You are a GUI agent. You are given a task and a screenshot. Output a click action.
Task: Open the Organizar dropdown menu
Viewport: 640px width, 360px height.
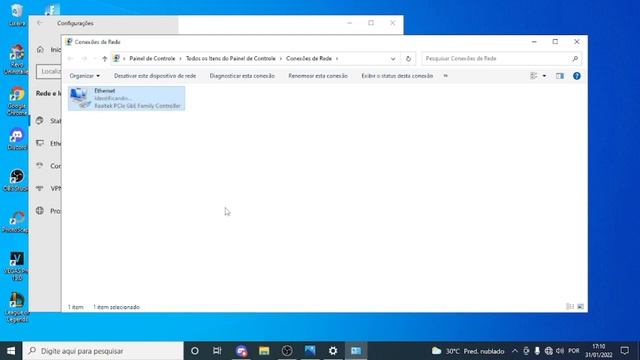(84, 76)
